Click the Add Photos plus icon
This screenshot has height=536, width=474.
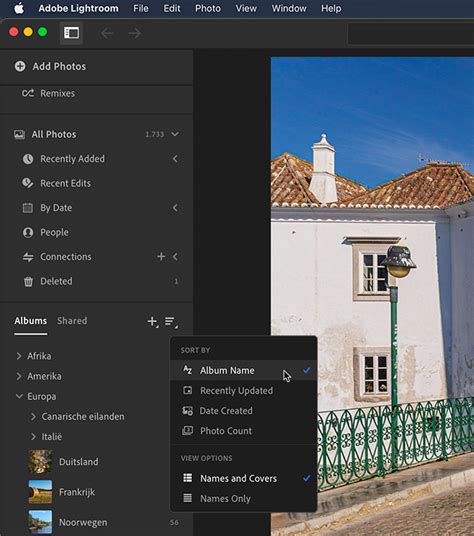[20, 66]
